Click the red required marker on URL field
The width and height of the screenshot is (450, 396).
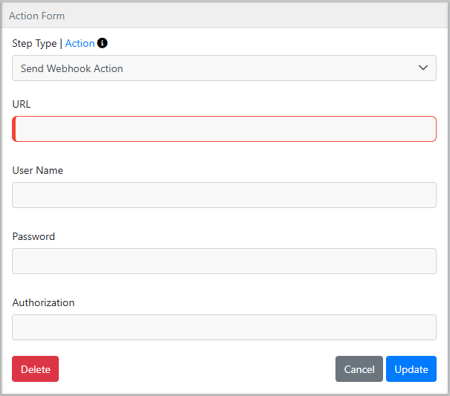pos(14,129)
